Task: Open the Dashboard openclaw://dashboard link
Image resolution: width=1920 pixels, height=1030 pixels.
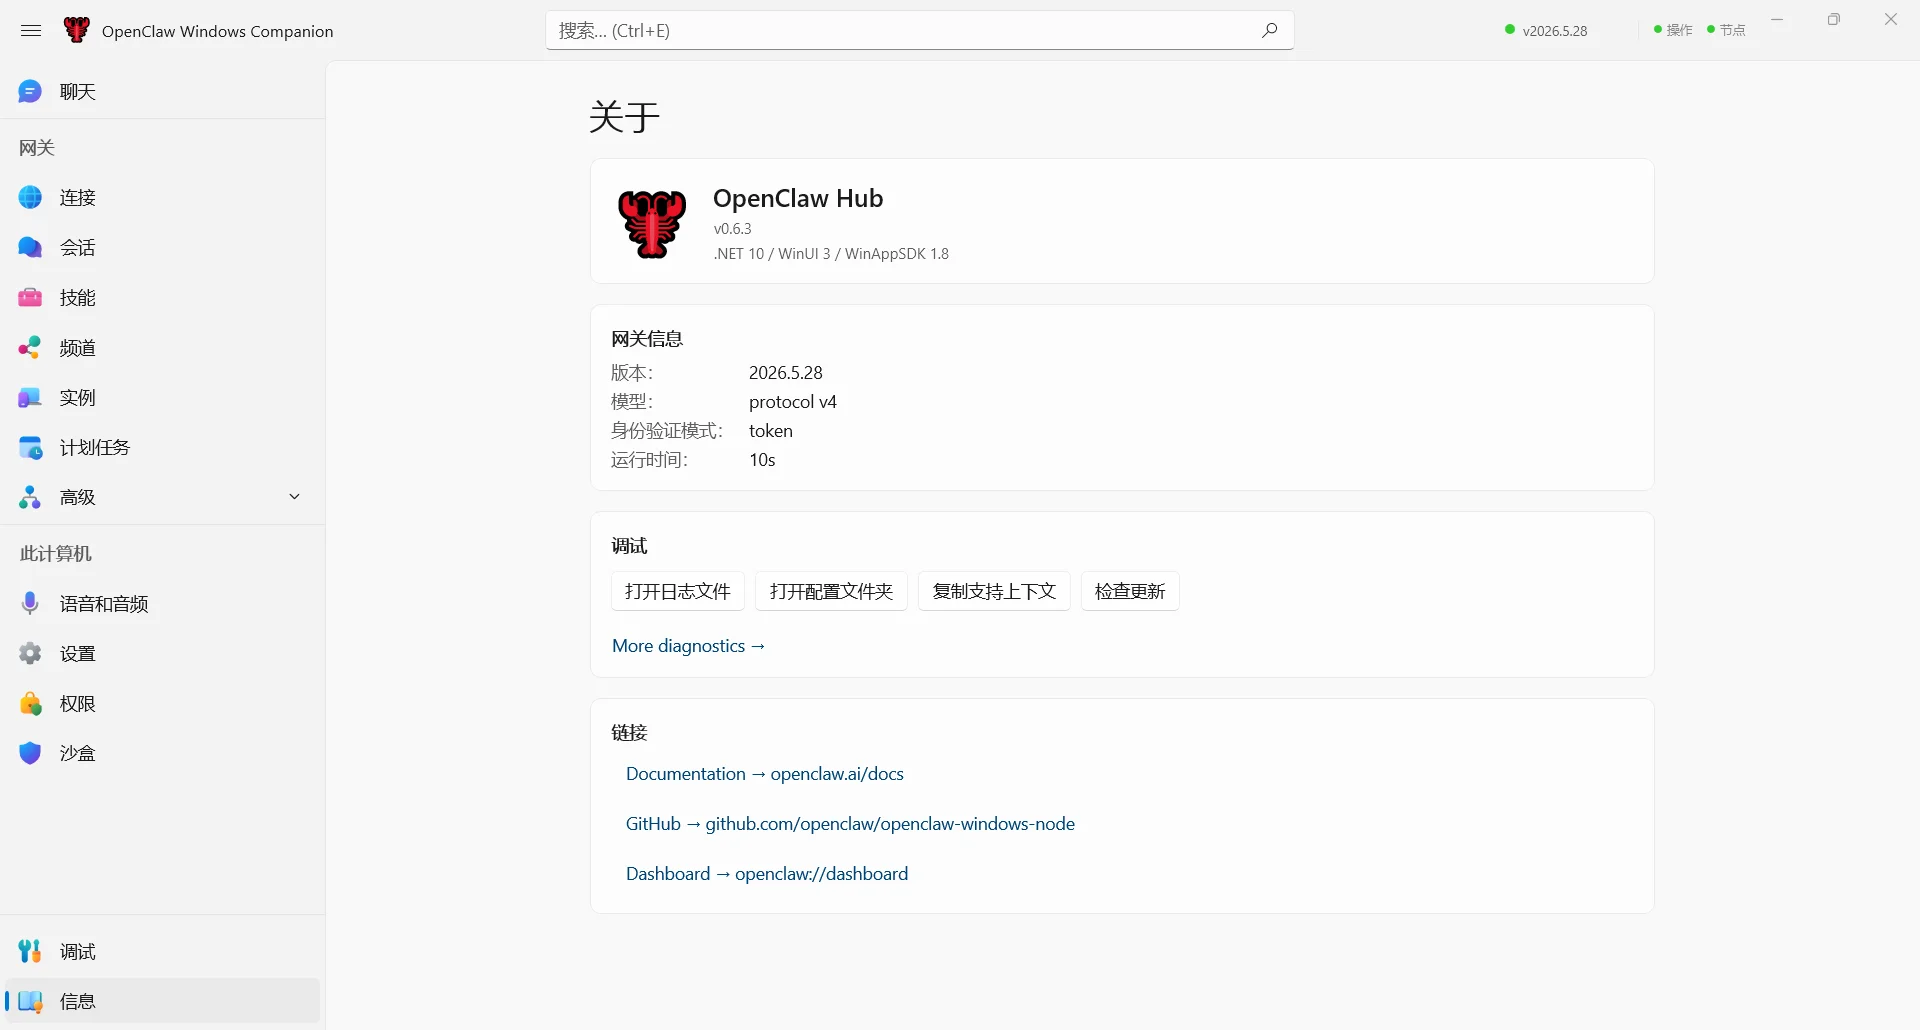Action: pyautogui.click(x=767, y=874)
